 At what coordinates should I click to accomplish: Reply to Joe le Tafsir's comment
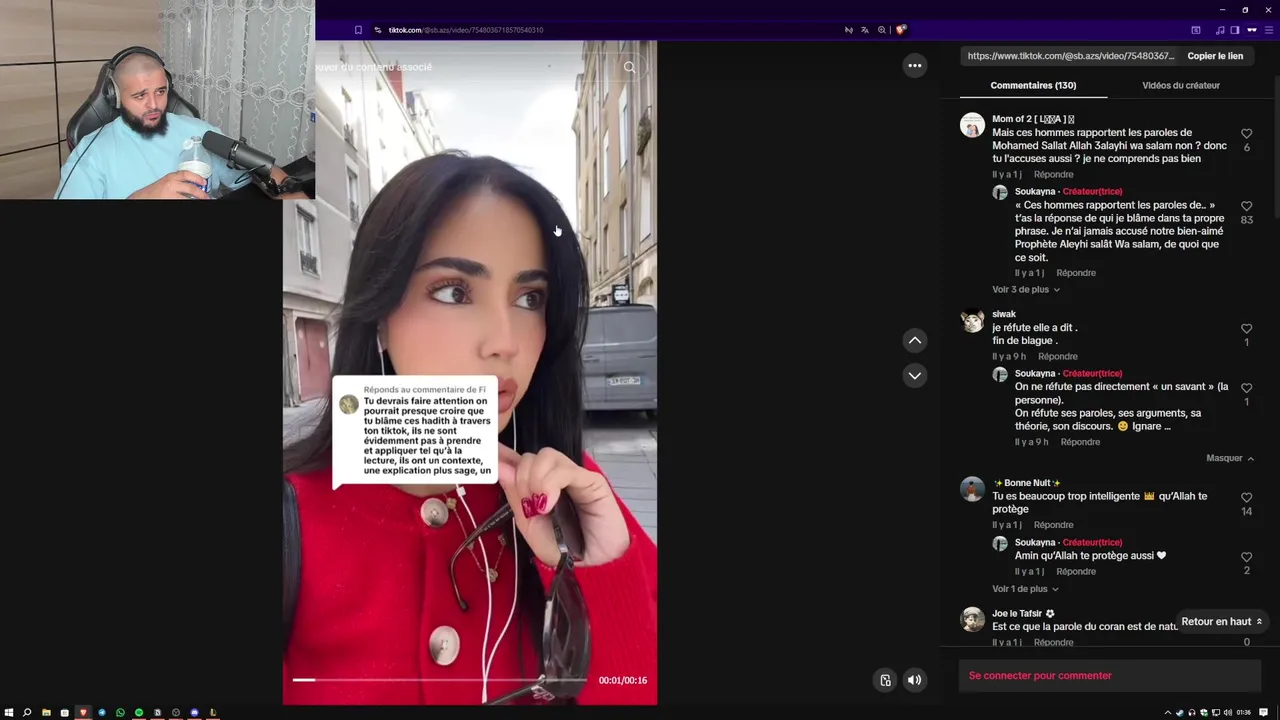tap(1053, 642)
